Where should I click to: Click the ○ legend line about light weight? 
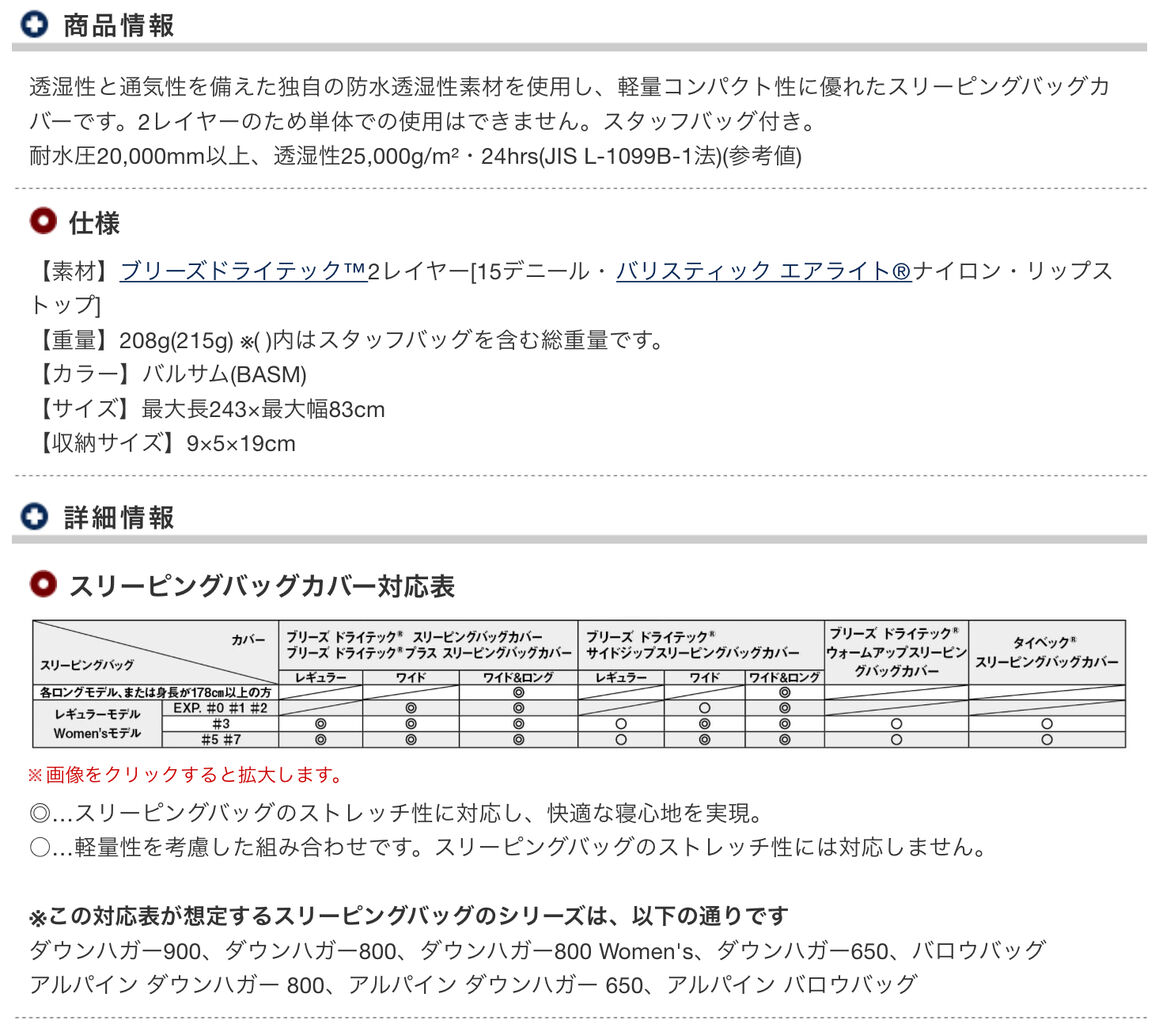(509, 847)
